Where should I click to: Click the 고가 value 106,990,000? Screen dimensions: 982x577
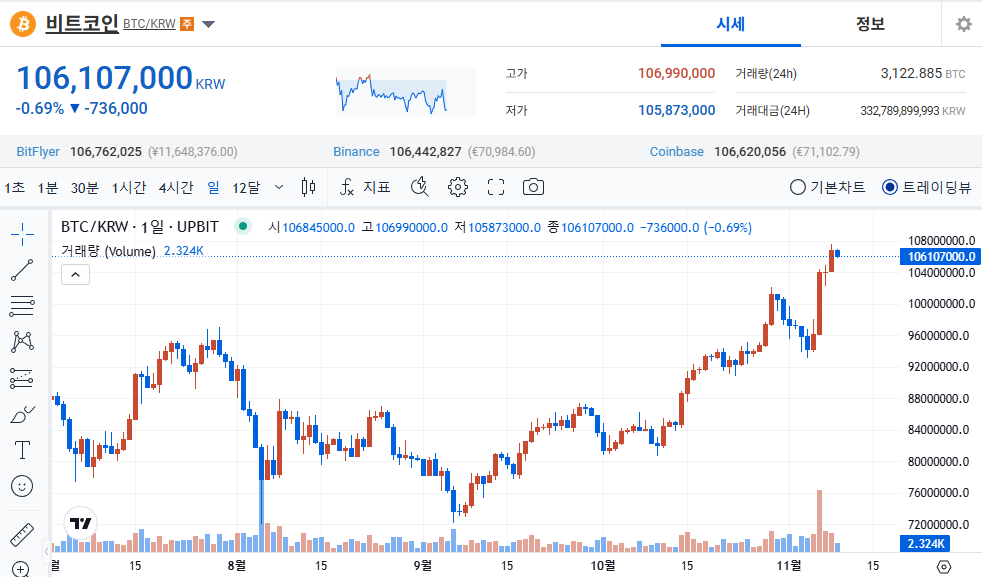[676, 73]
